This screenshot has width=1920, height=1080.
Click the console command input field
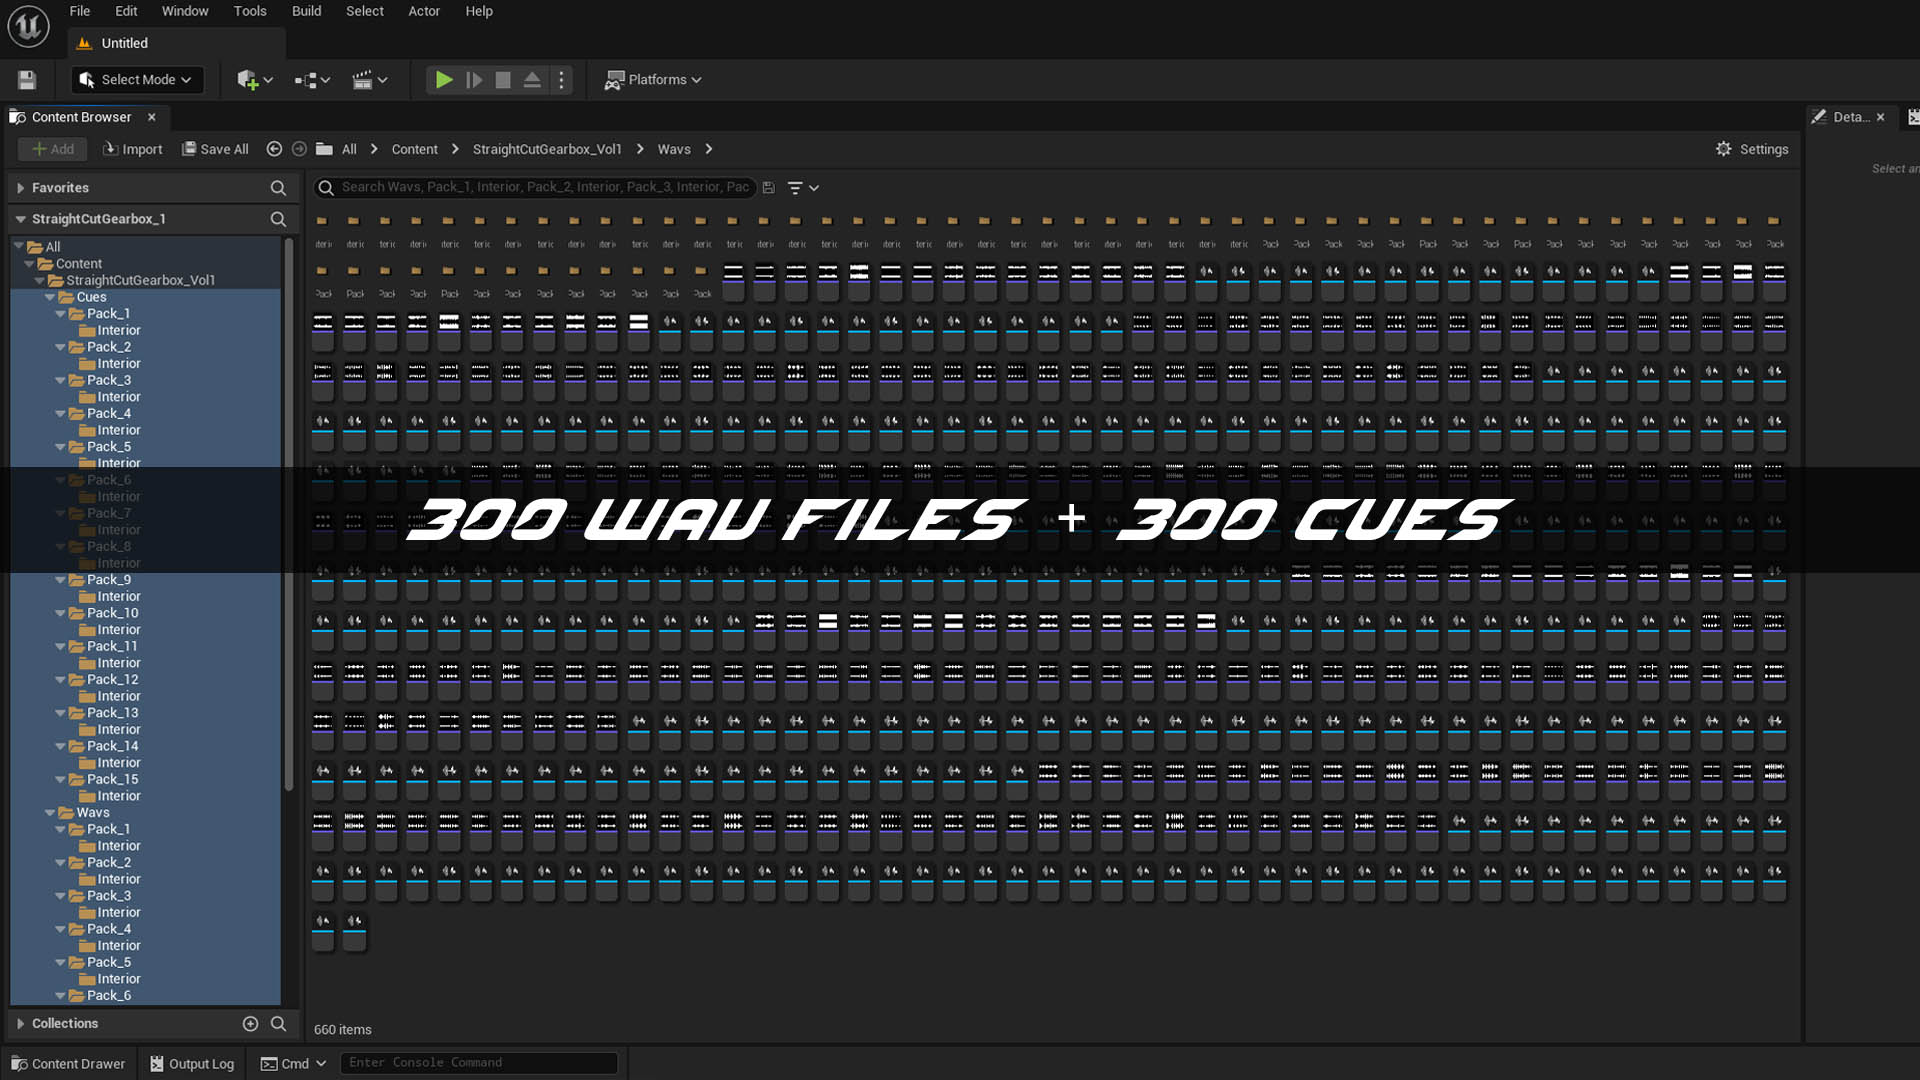pyautogui.click(x=478, y=1063)
